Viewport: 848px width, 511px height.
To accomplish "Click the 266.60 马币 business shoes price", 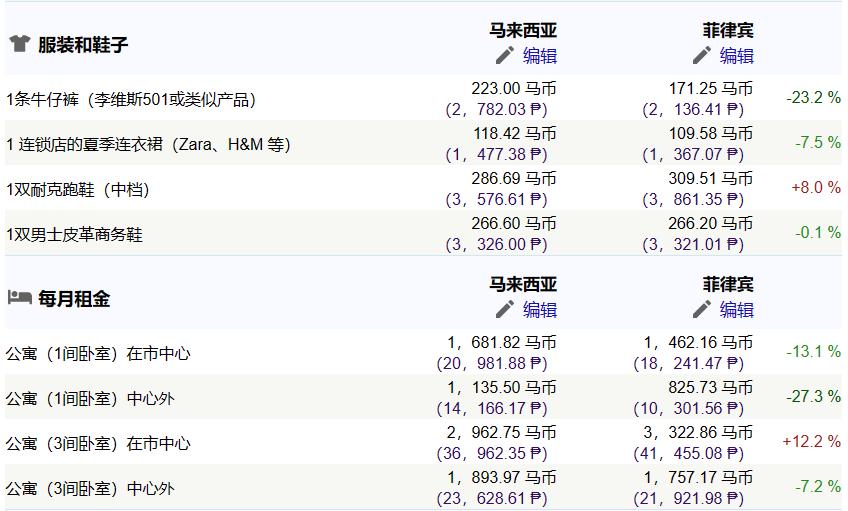I will pos(514,223).
